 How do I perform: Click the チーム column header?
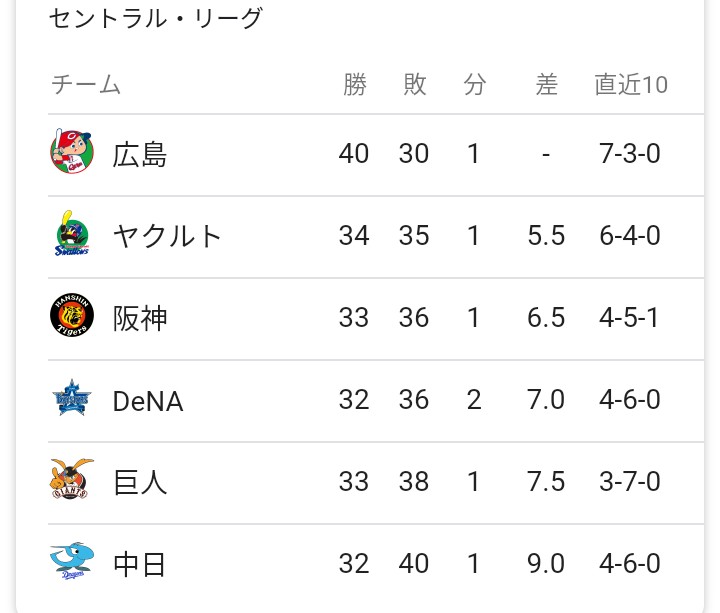pyautogui.click(x=86, y=84)
